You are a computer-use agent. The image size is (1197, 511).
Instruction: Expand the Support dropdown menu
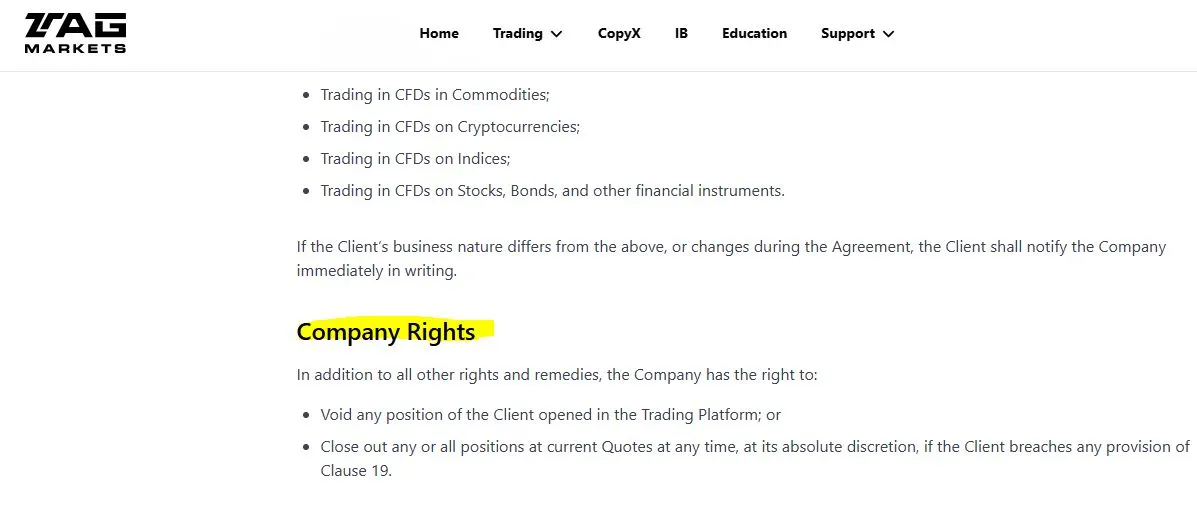[857, 34]
